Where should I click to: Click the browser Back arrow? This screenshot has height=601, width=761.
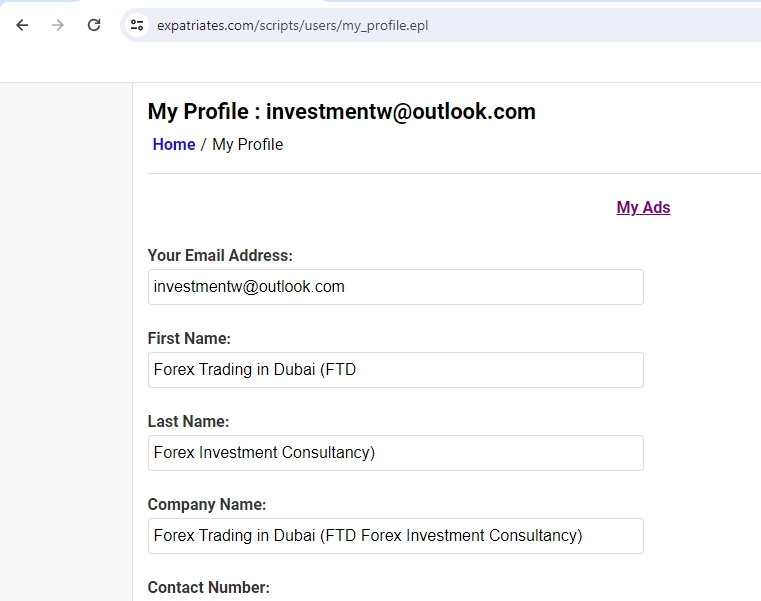(22, 25)
